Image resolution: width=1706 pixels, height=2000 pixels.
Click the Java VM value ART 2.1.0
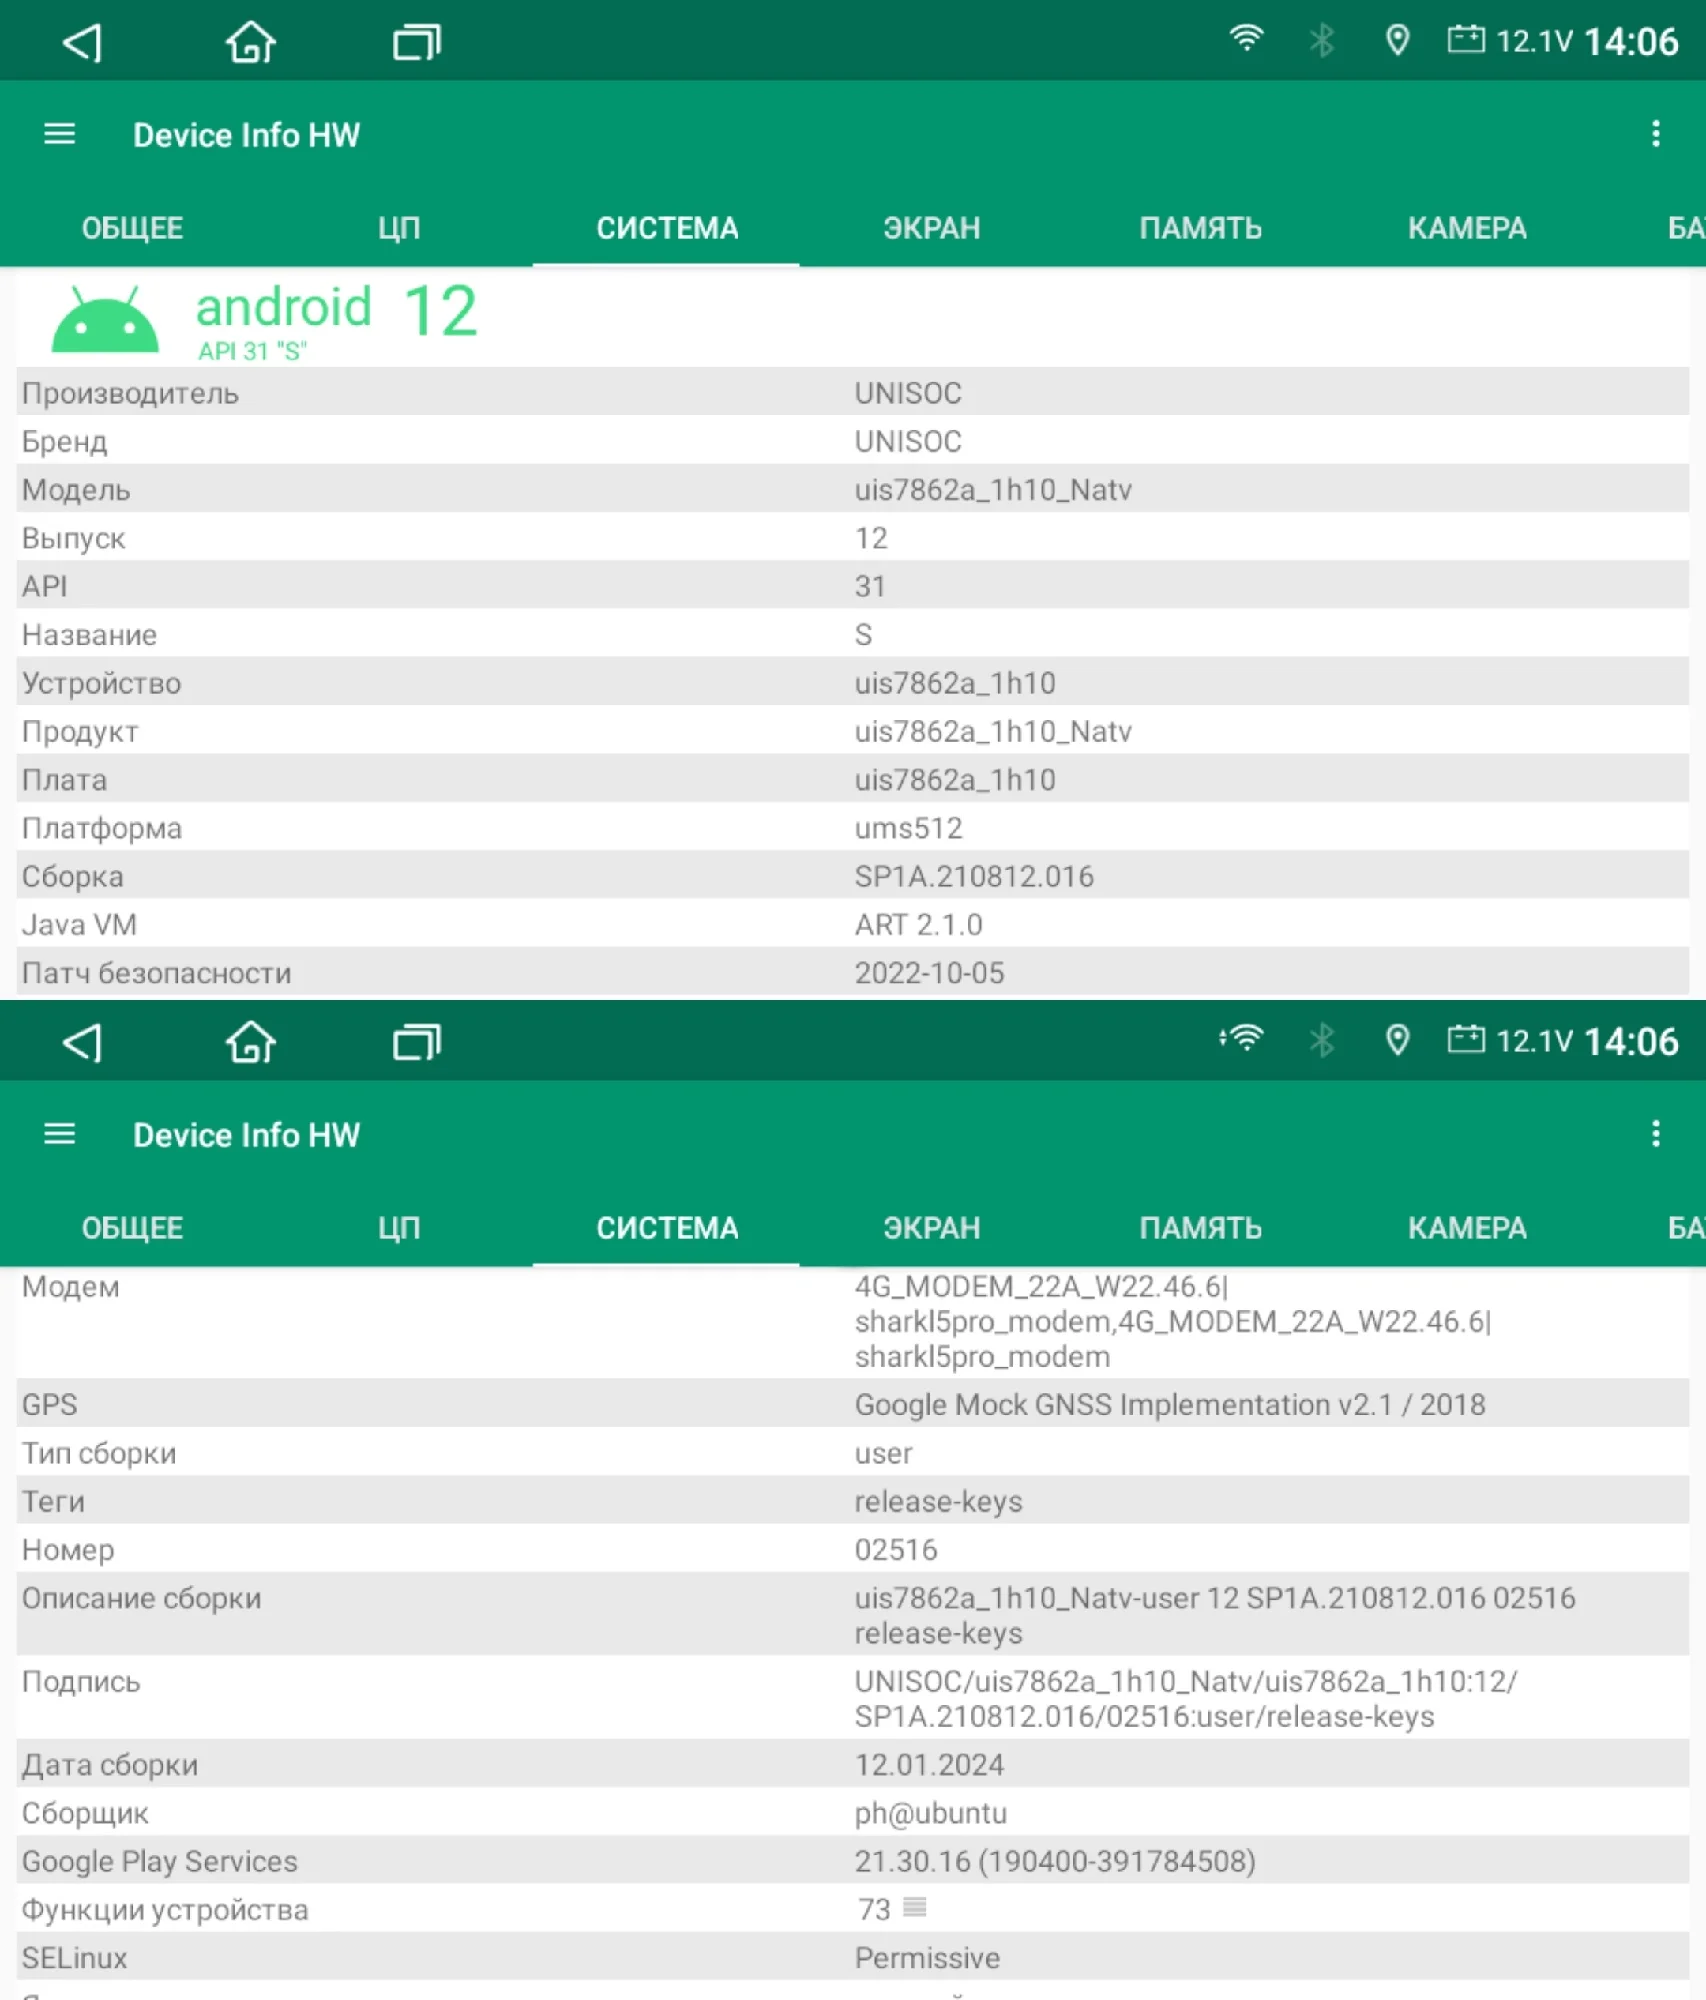pyautogui.click(x=918, y=925)
